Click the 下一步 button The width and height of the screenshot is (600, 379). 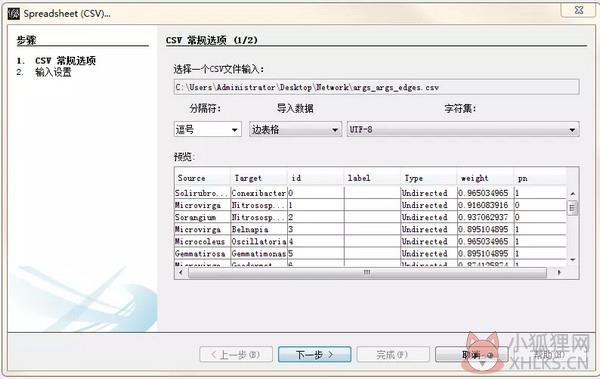click(x=315, y=354)
